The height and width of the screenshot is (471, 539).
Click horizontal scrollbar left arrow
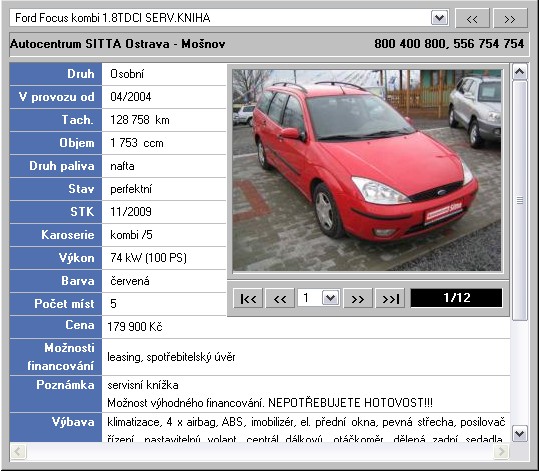pos(19,451)
